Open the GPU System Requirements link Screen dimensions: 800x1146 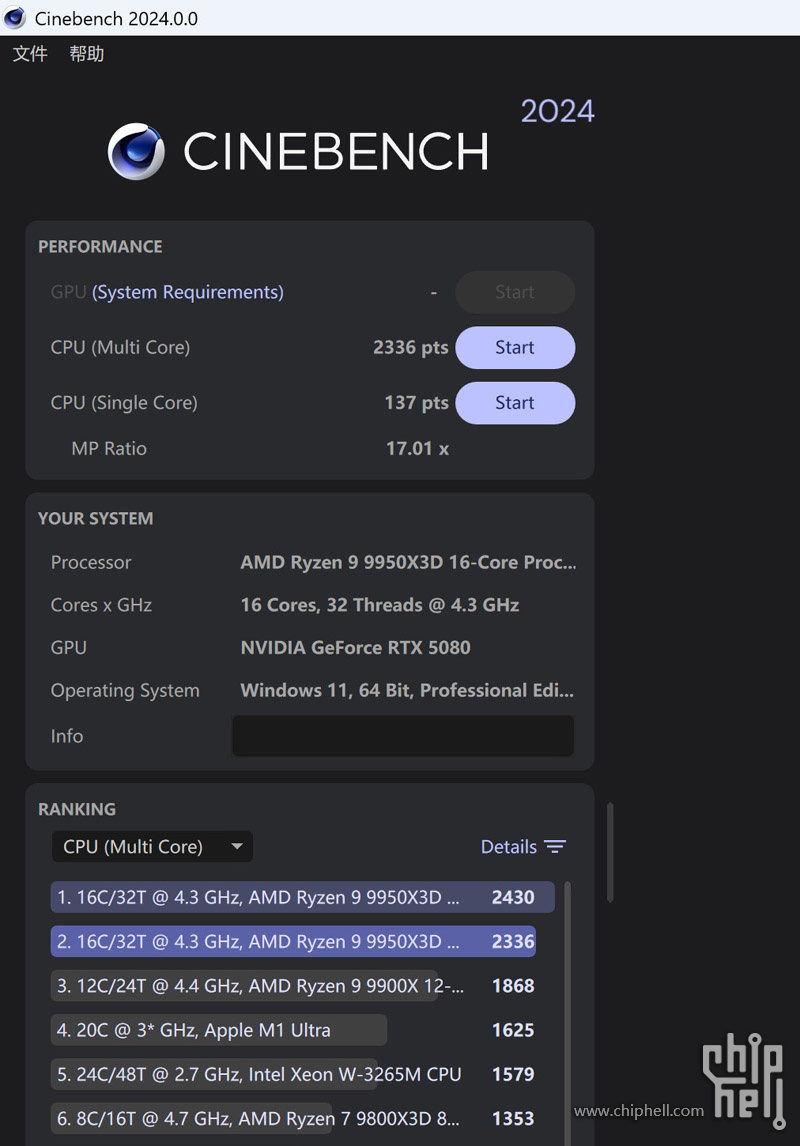click(x=188, y=292)
